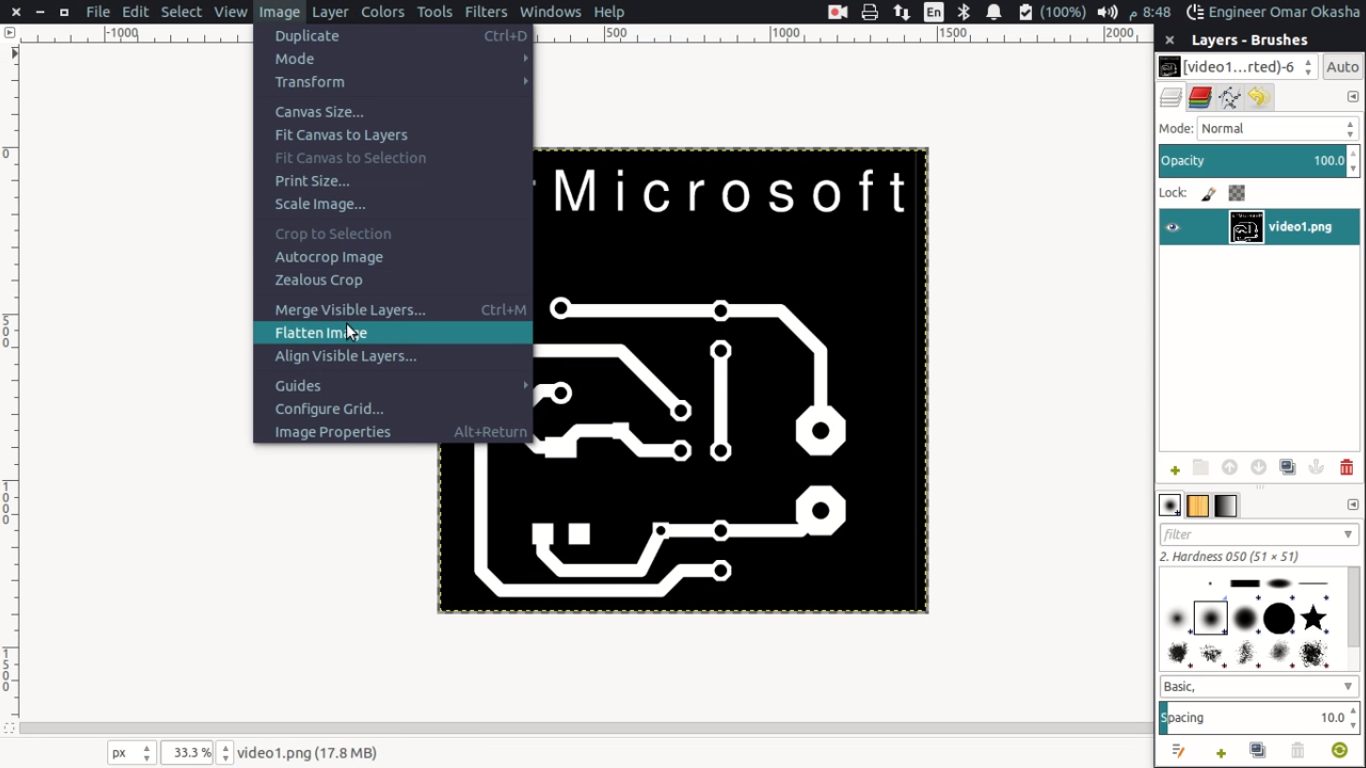Open Brushes dock tab configuration menu
This screenshot has width=1366, height=768.
click(1353, 505)
